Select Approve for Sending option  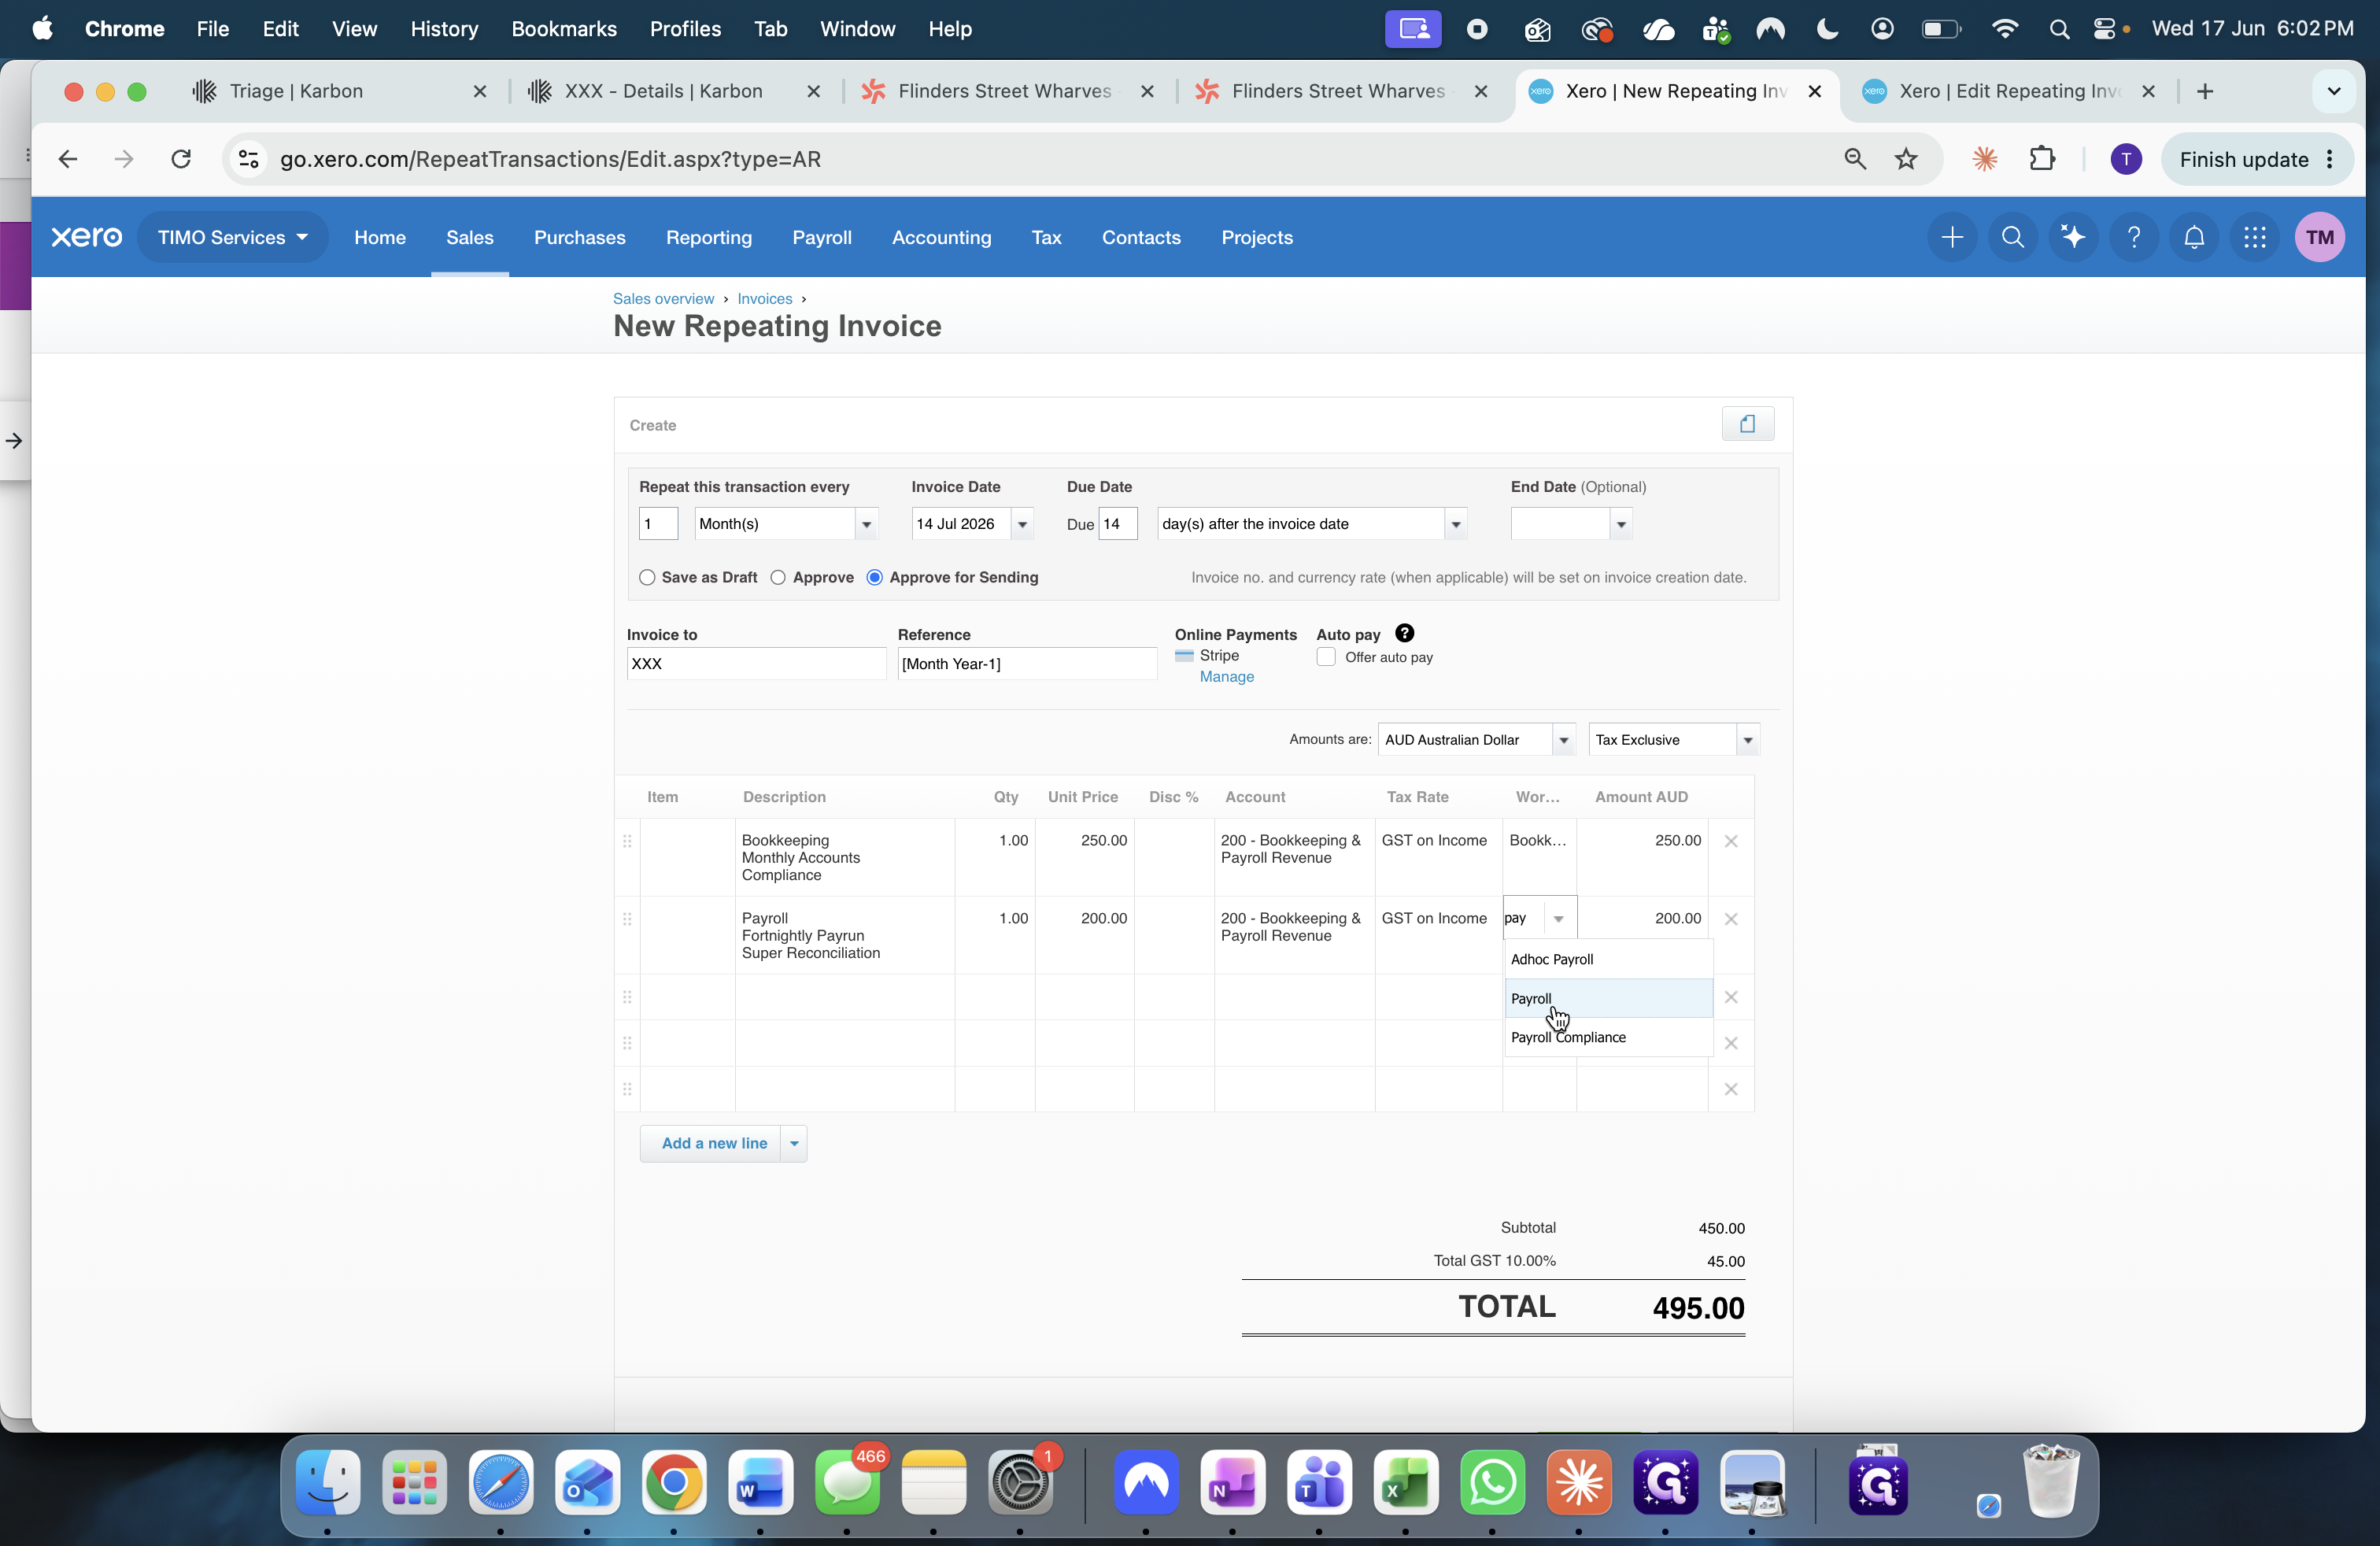875,578
